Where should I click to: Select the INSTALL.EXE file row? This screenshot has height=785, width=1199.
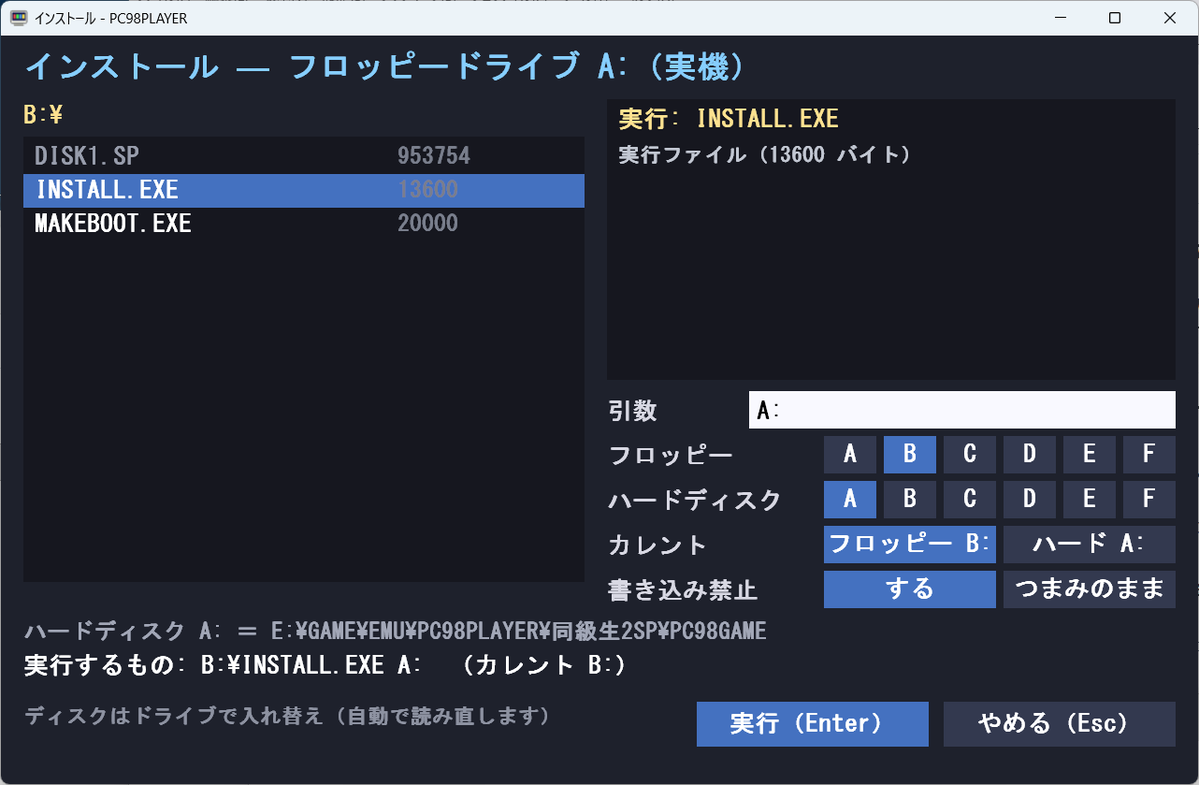(304, 190)
